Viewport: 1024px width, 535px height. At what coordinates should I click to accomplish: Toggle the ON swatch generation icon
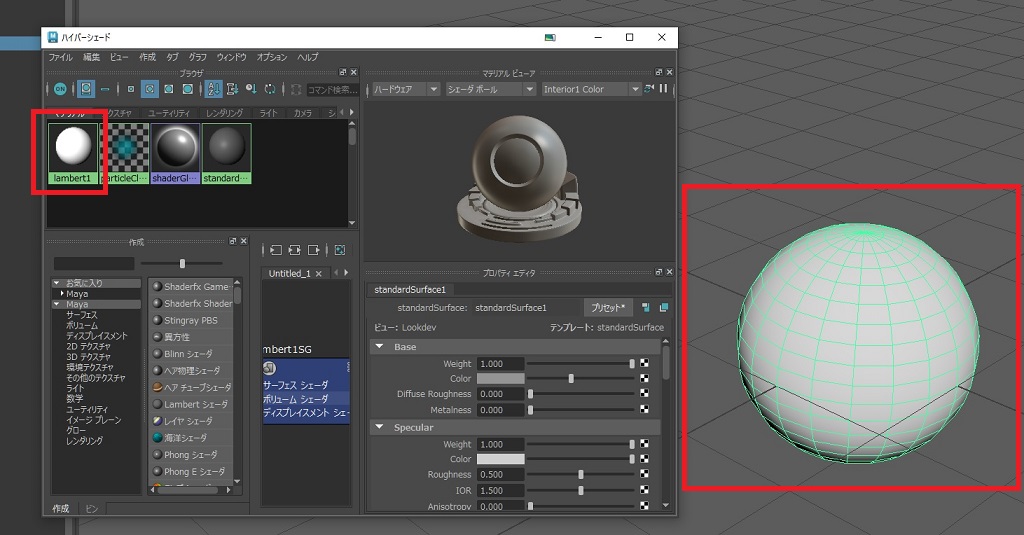60,89
